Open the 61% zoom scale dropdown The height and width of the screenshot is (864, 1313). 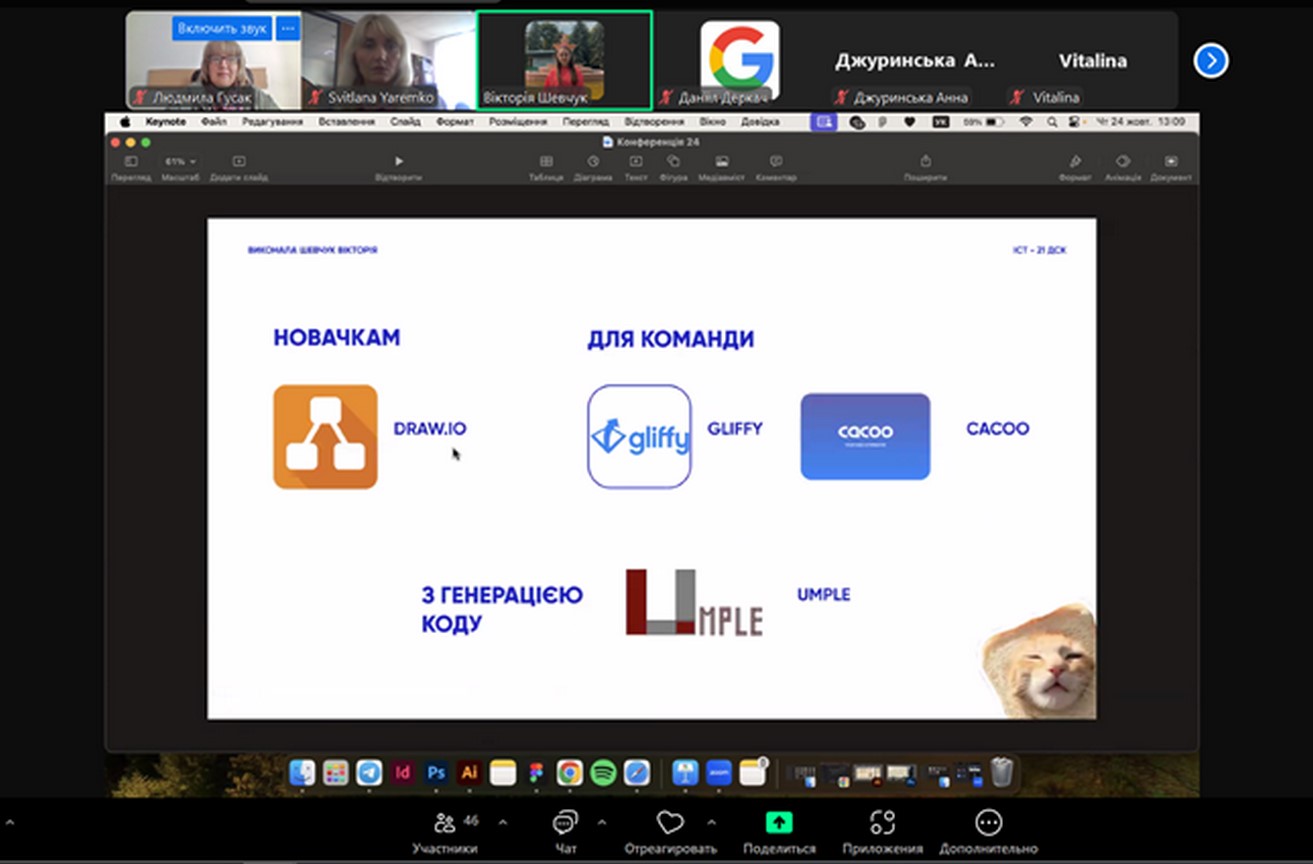[x=181, y=161]
